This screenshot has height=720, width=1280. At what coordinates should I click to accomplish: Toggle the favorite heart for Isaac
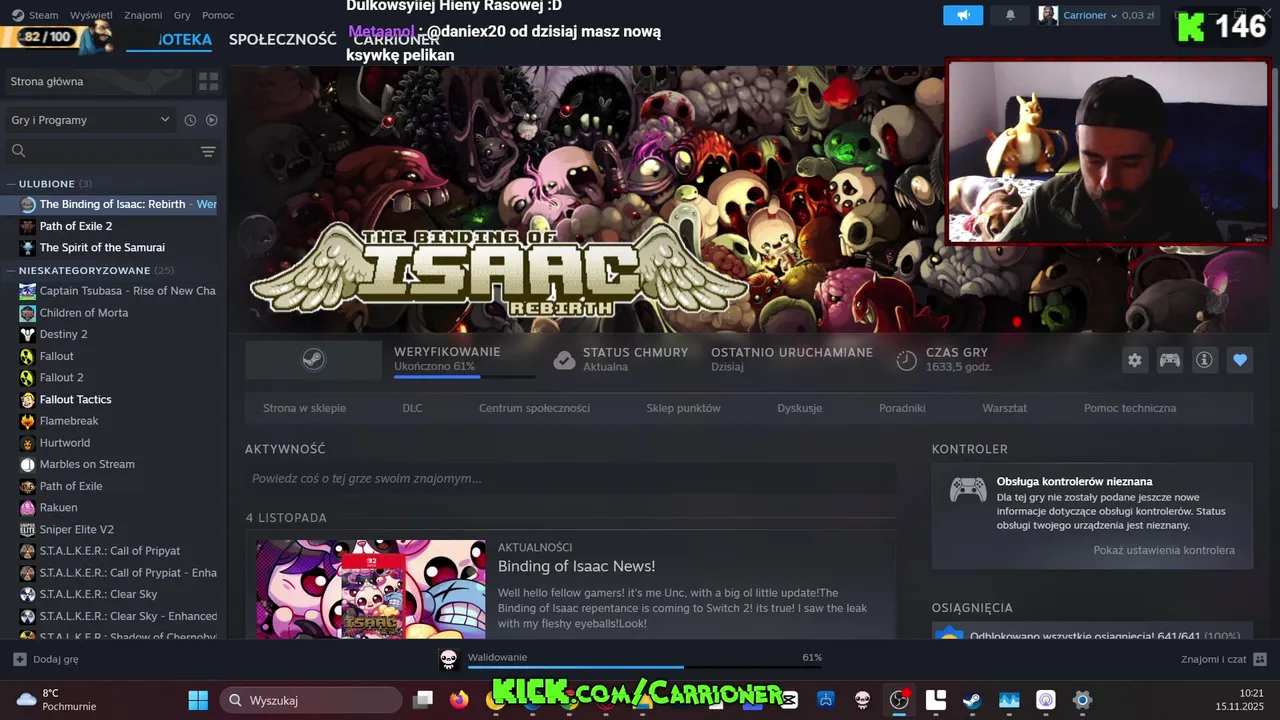[1240, 360]
